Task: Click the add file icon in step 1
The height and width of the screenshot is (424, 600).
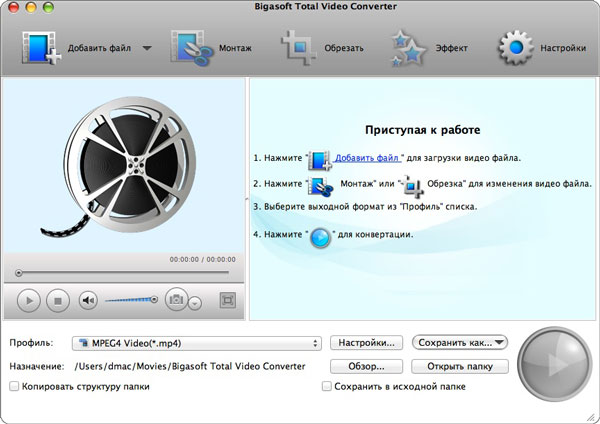Action: pos(320,160)
